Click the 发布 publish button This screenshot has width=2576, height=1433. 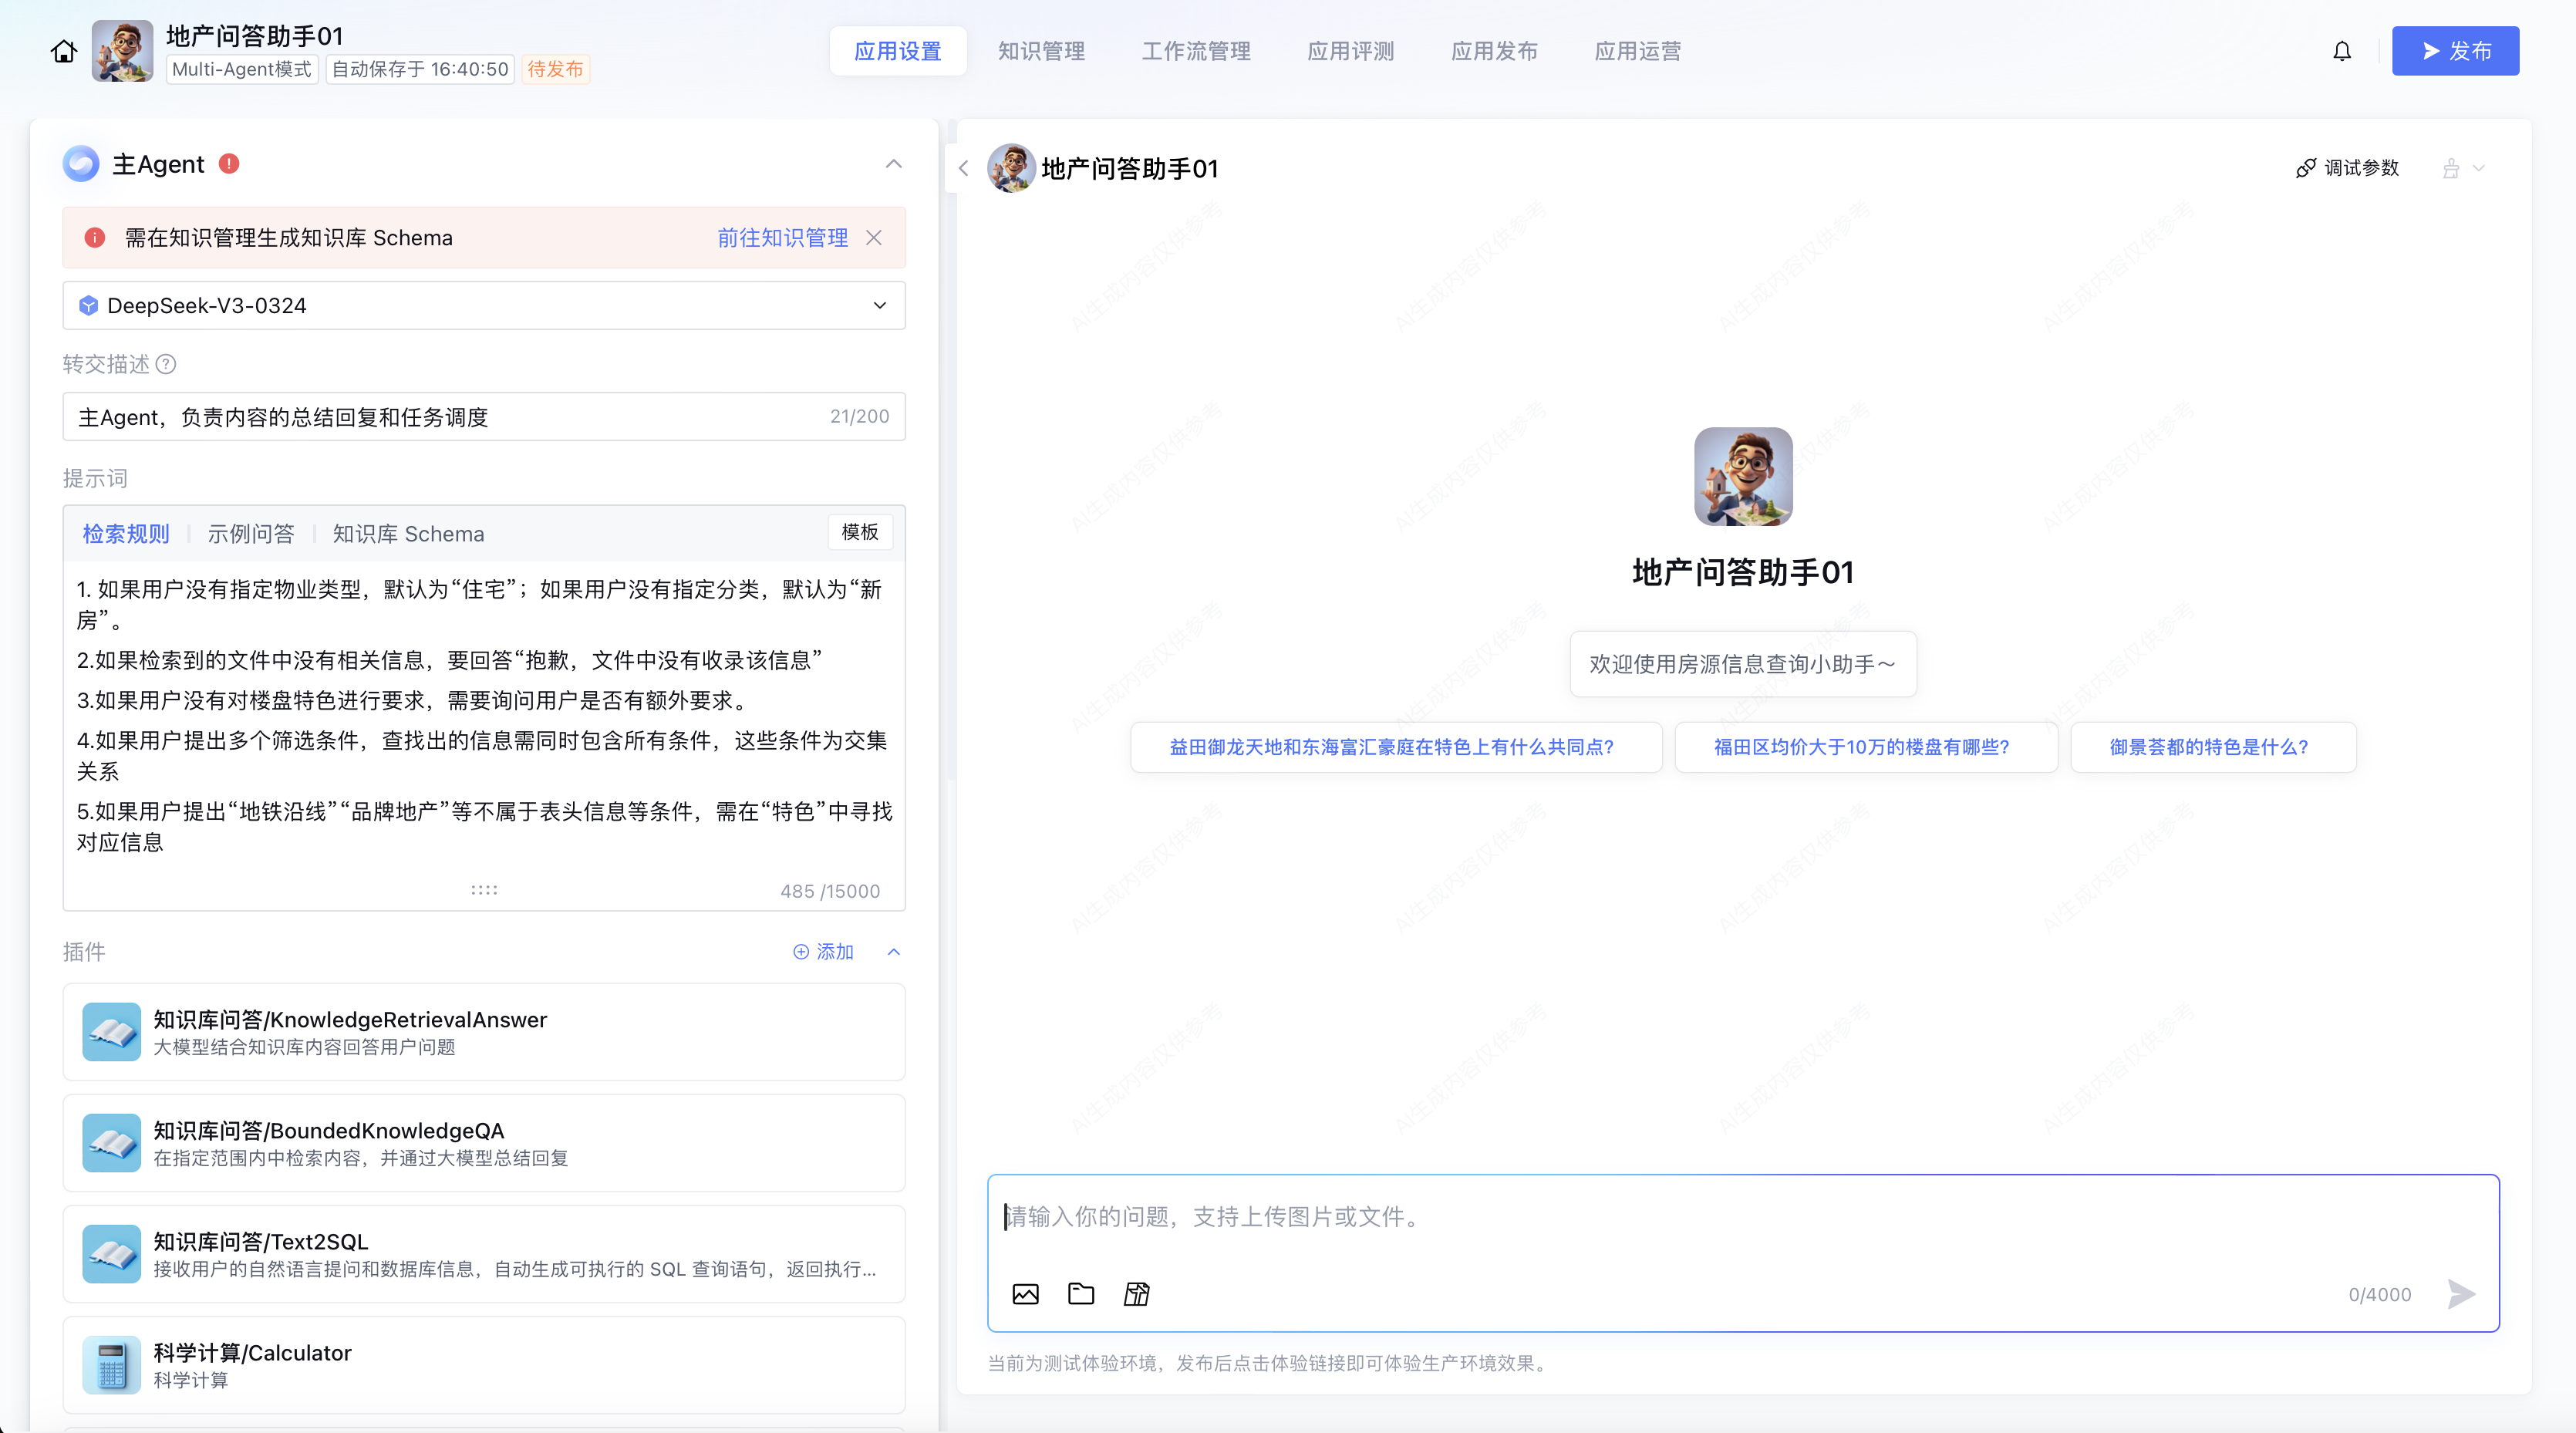click(x=2454, y=51)
